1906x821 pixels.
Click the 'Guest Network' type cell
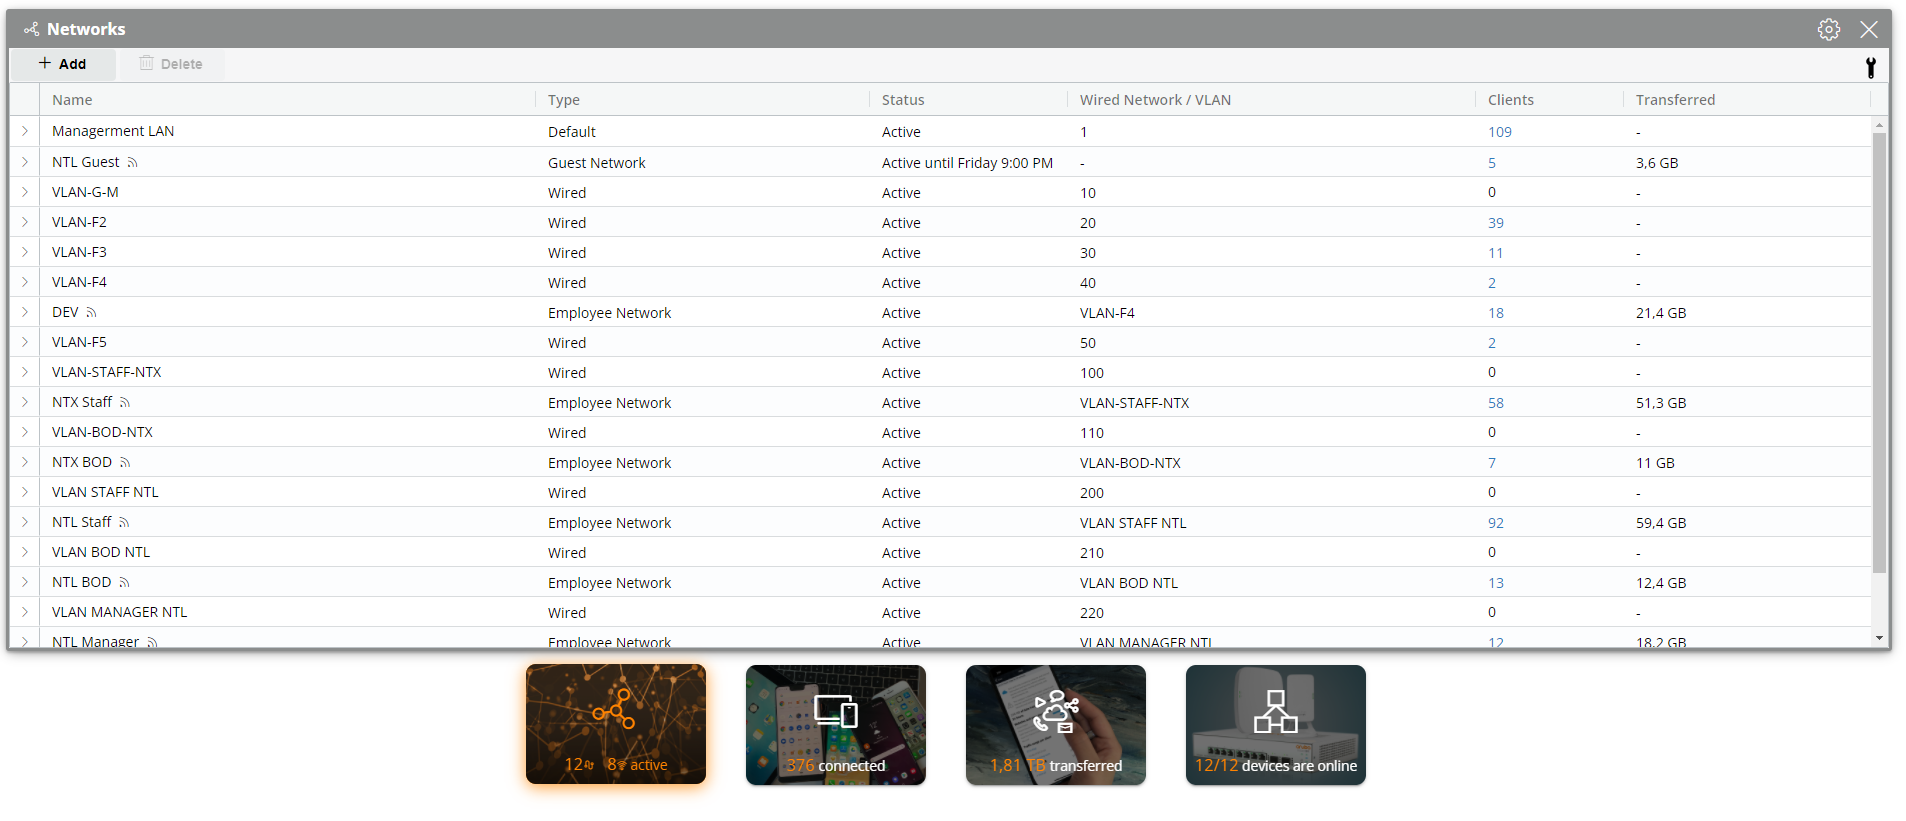(x=597, y=163)
